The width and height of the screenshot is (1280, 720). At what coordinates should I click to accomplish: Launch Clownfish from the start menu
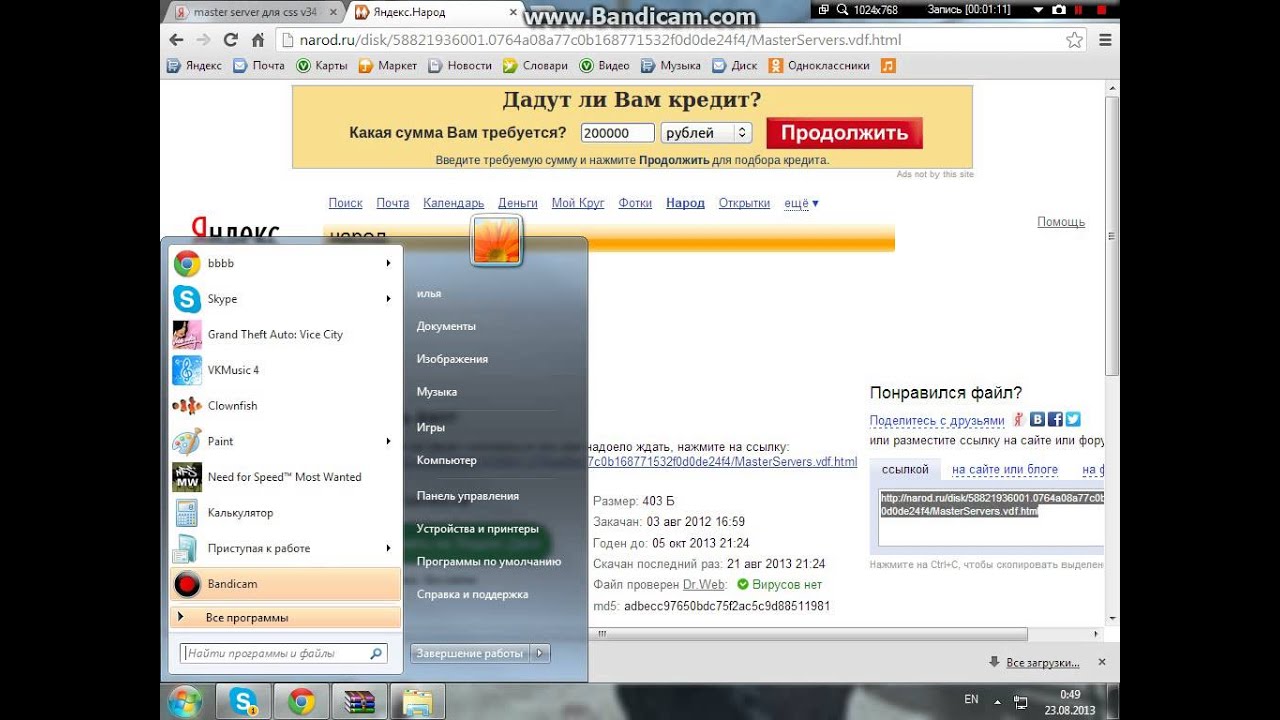[285, 406]
